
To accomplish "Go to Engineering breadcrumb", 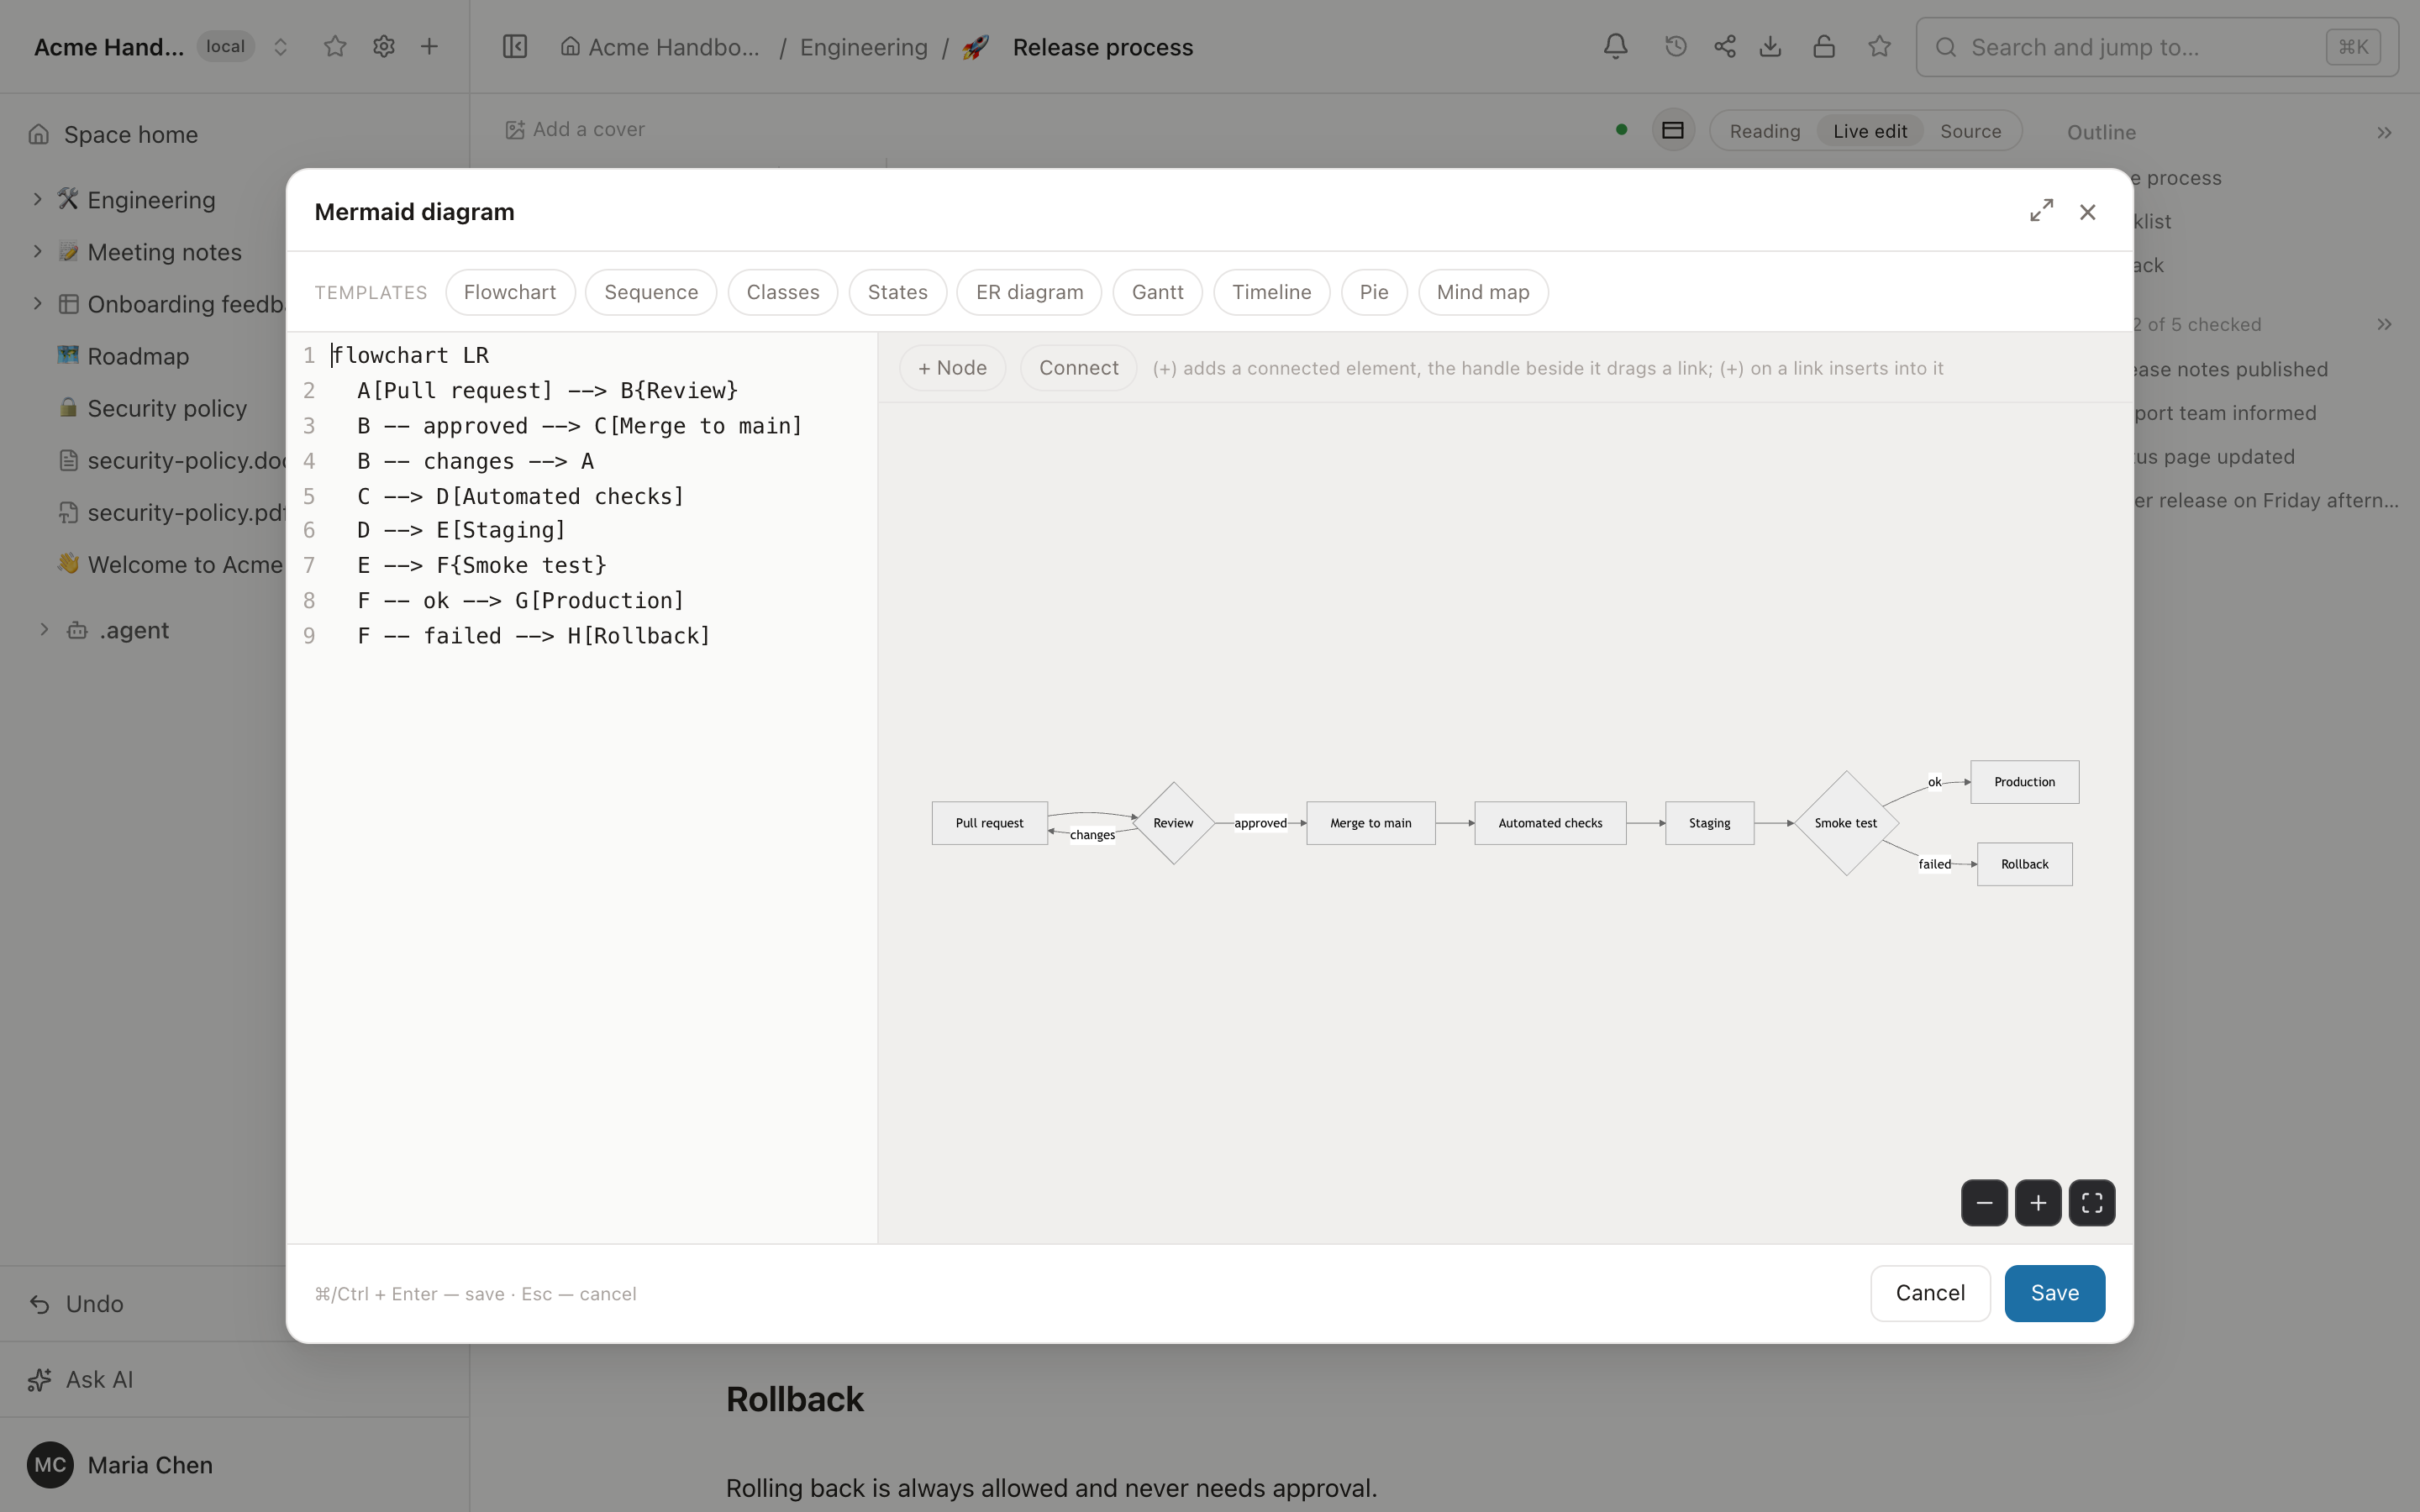I will coord(864,47).
